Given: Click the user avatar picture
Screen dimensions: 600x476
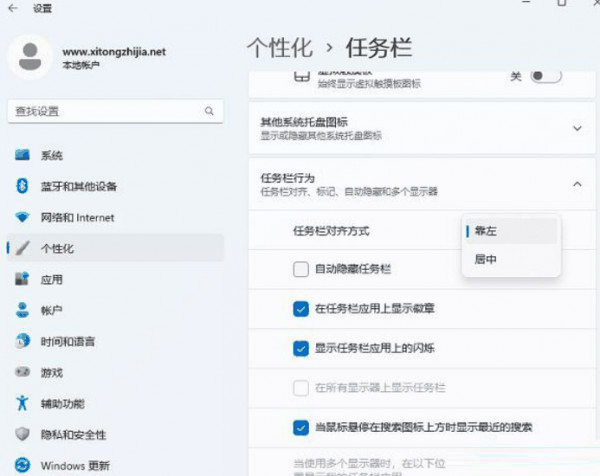Looking at the screenshot, I should point(30,56).
